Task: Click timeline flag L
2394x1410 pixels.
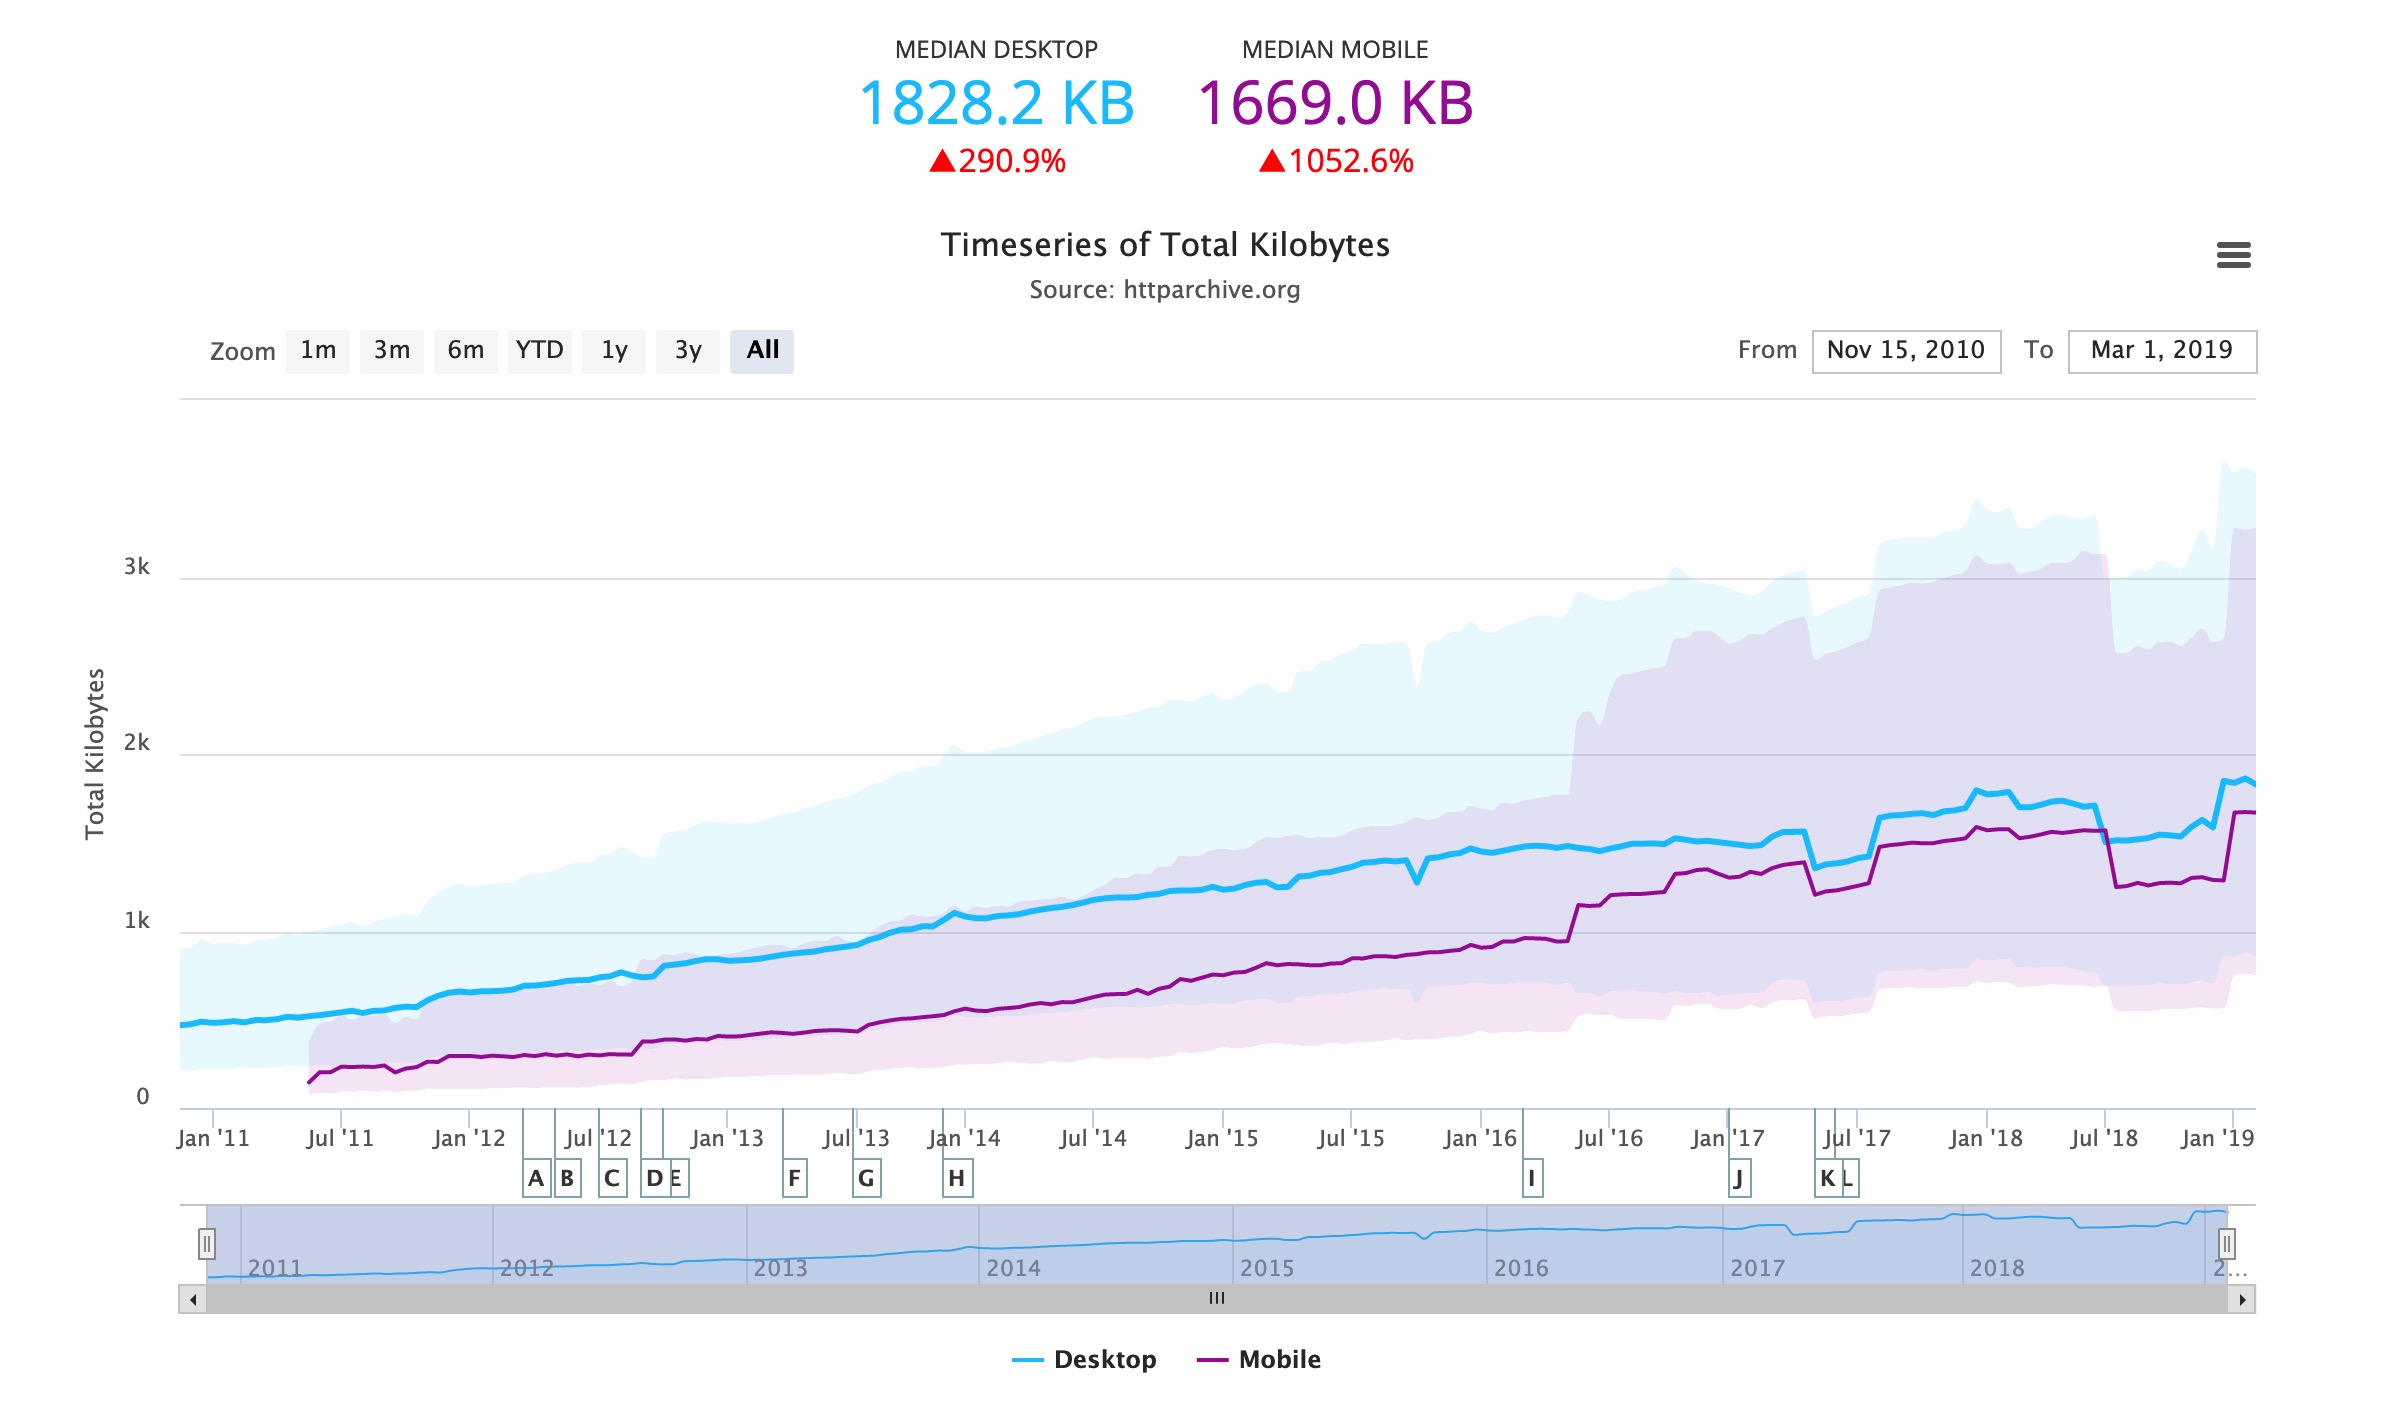Action: pos(1849,1178)
